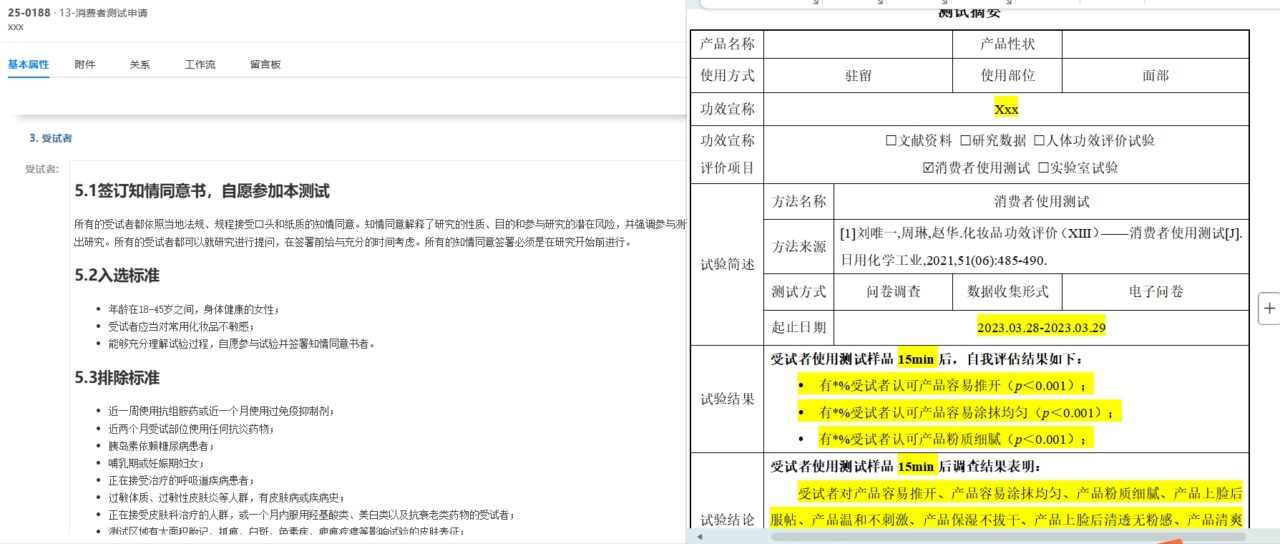Image resolution: width=1280 pixels, height=544 pixels.
Task: Click the bullet 年龄在18-45岁之间
Action: [x=194, y=309]
